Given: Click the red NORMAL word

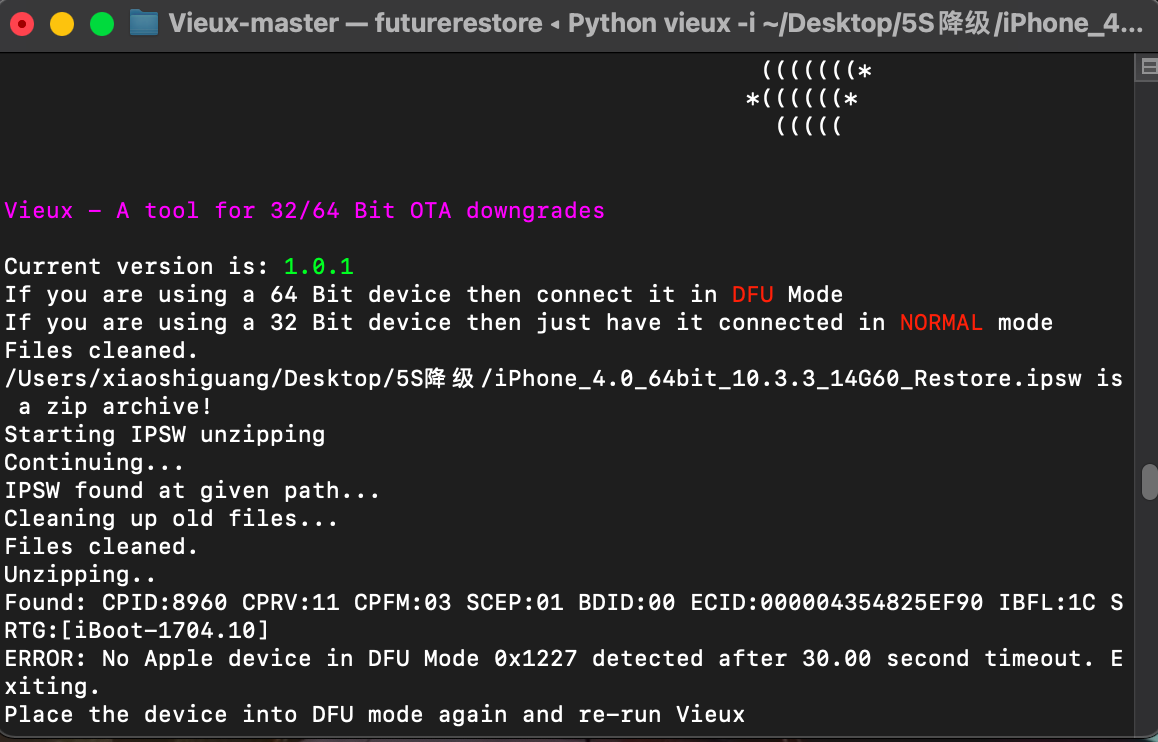Looking at the screenshot, I should [x=941, y=323].
